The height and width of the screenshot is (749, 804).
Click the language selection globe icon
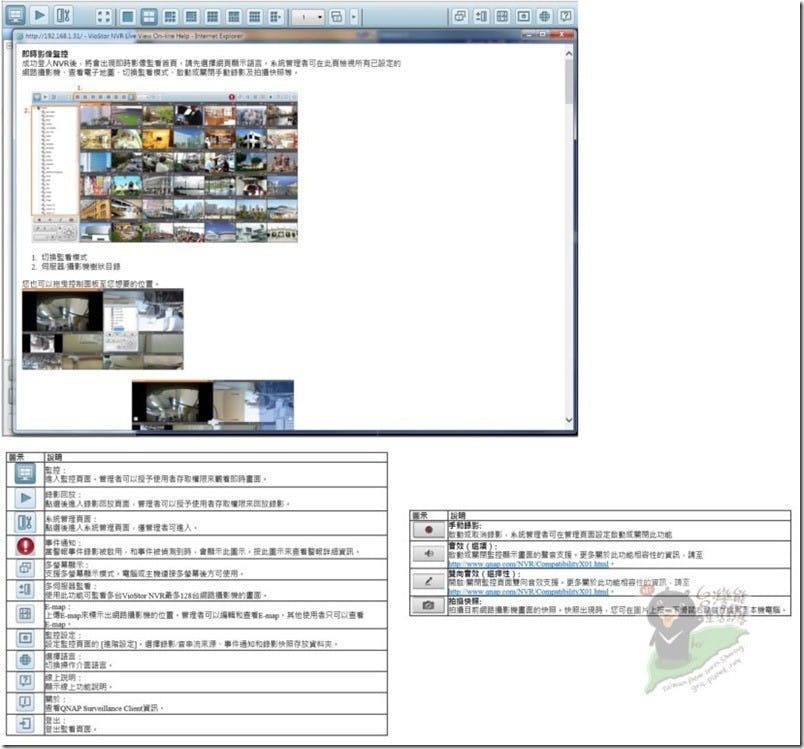[x=544, y=16]
